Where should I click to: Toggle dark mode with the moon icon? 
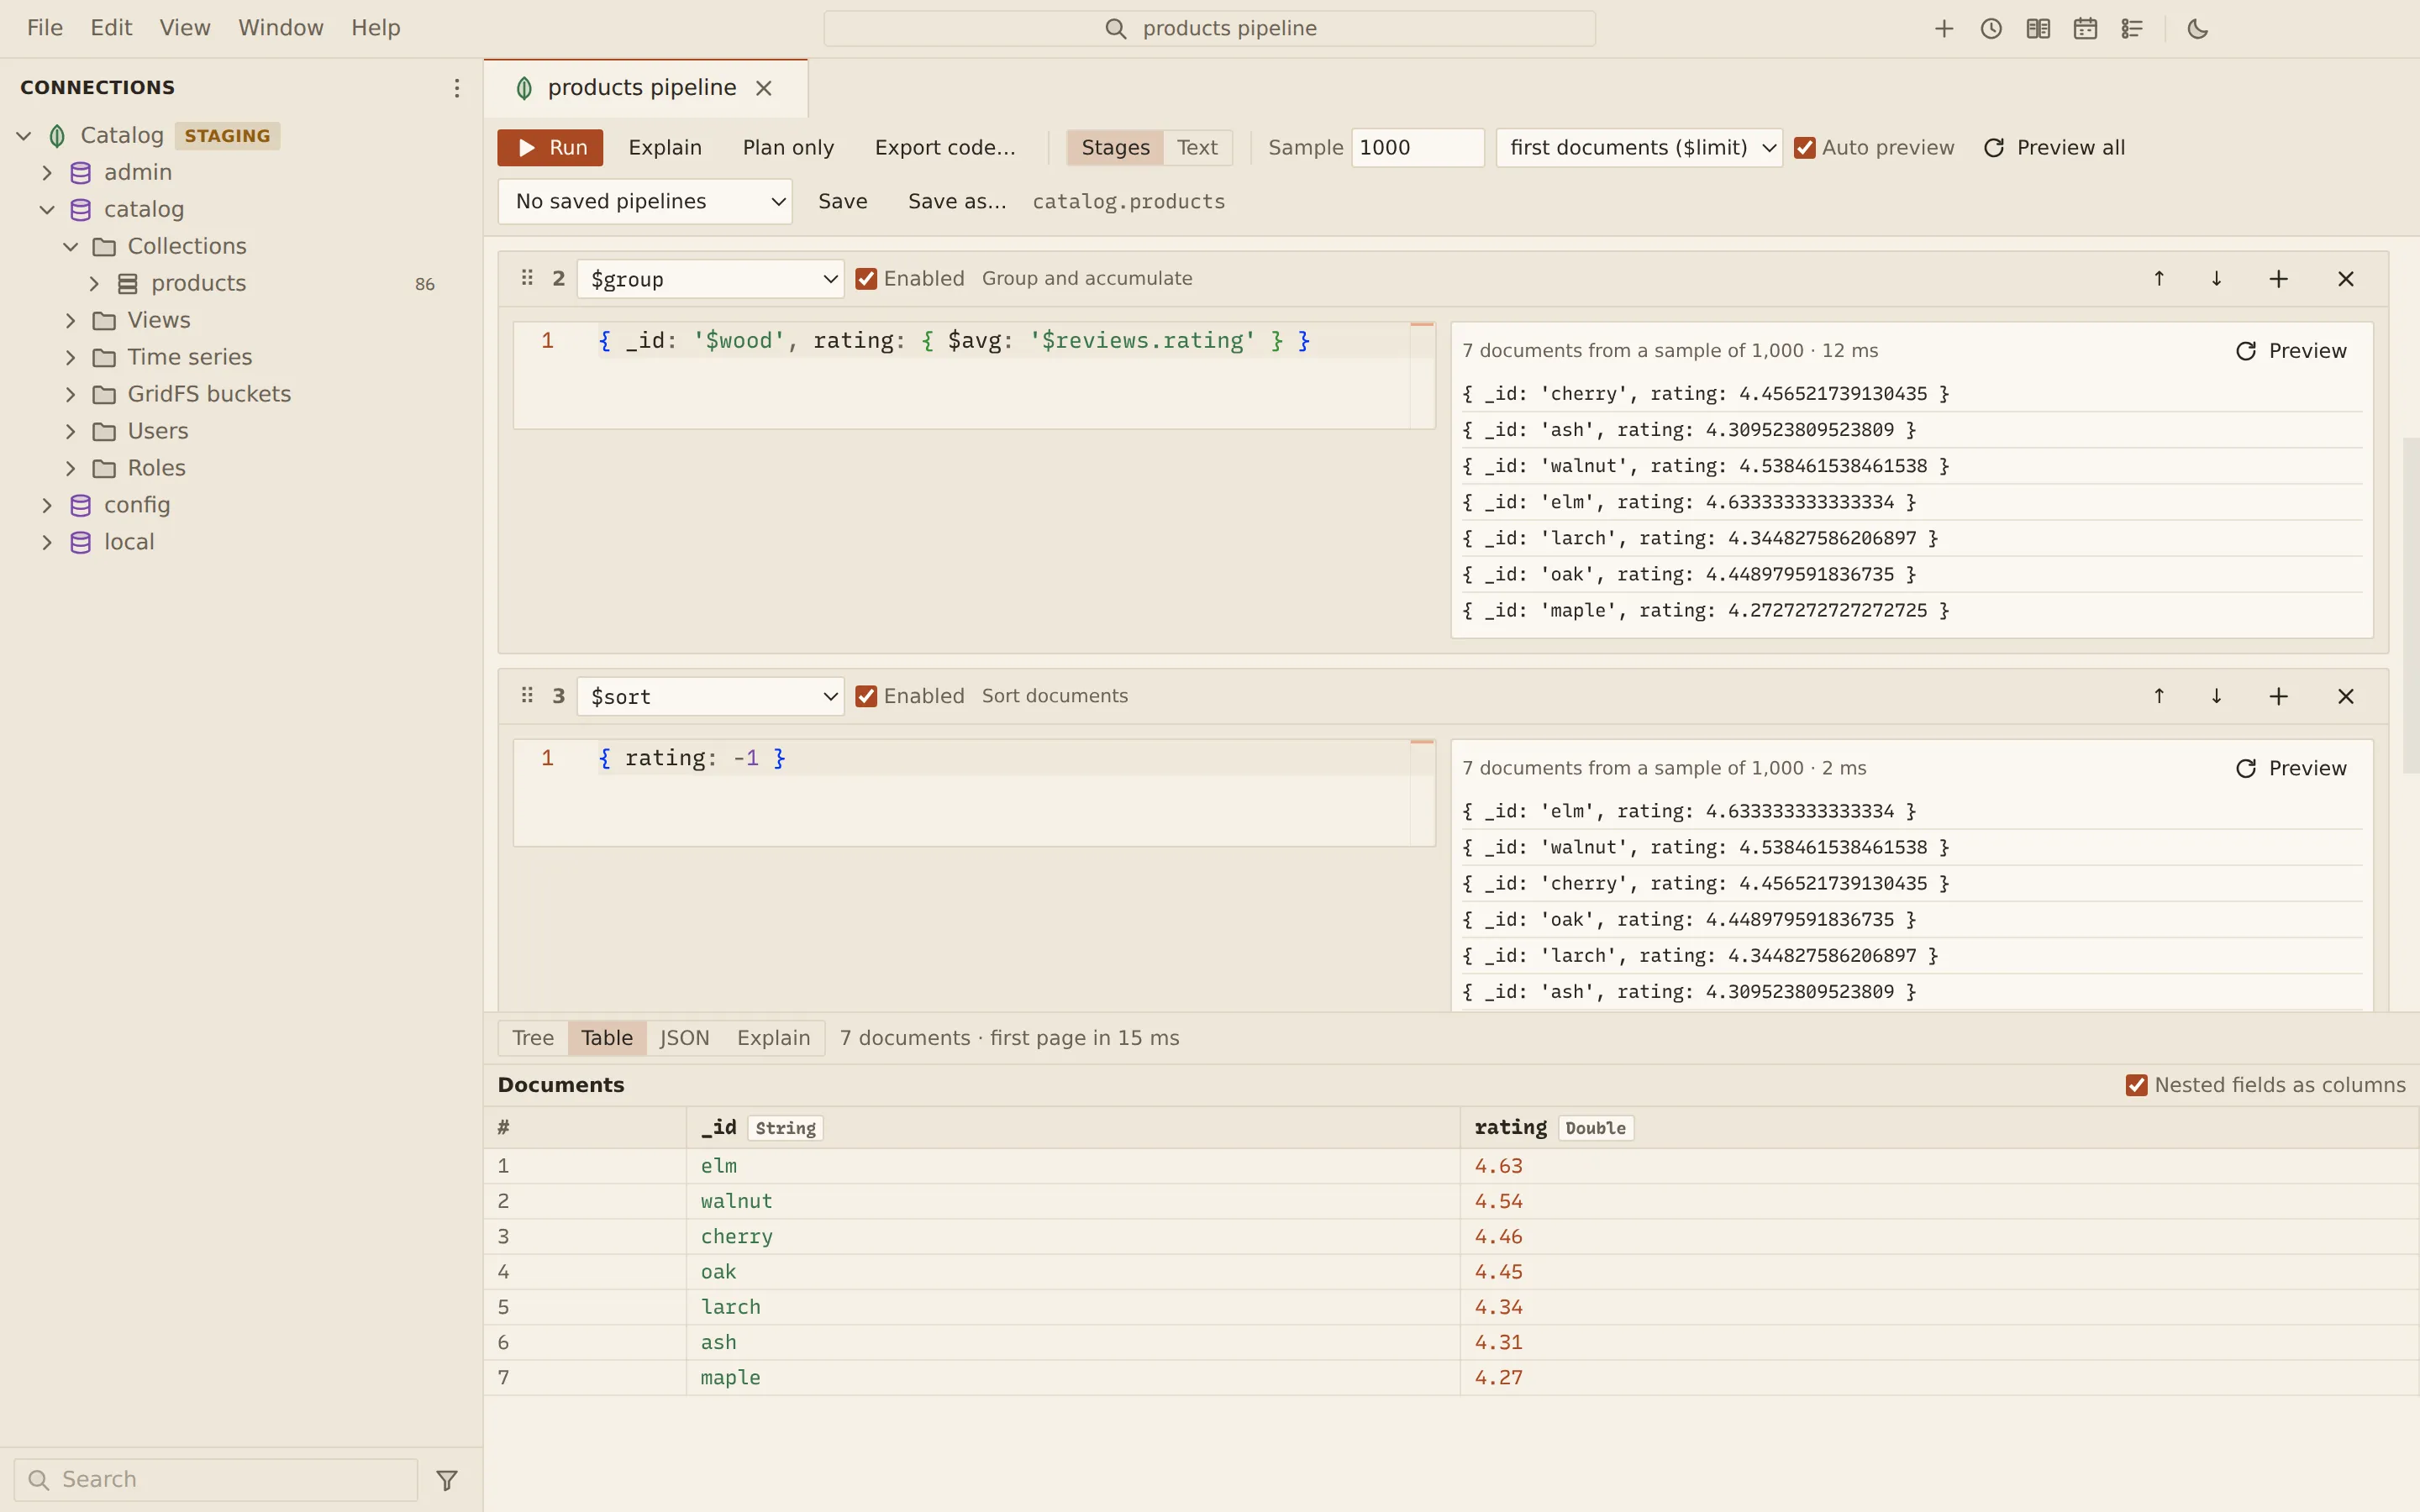coord(2197,29)
